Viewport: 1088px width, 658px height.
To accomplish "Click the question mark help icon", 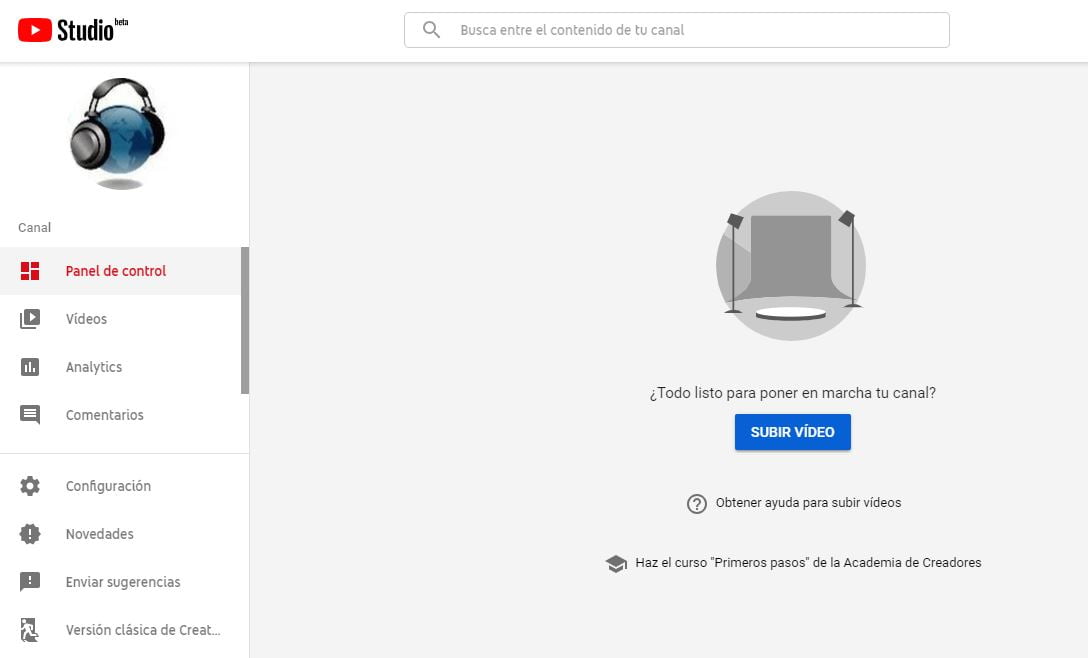I will pos(697,504).
